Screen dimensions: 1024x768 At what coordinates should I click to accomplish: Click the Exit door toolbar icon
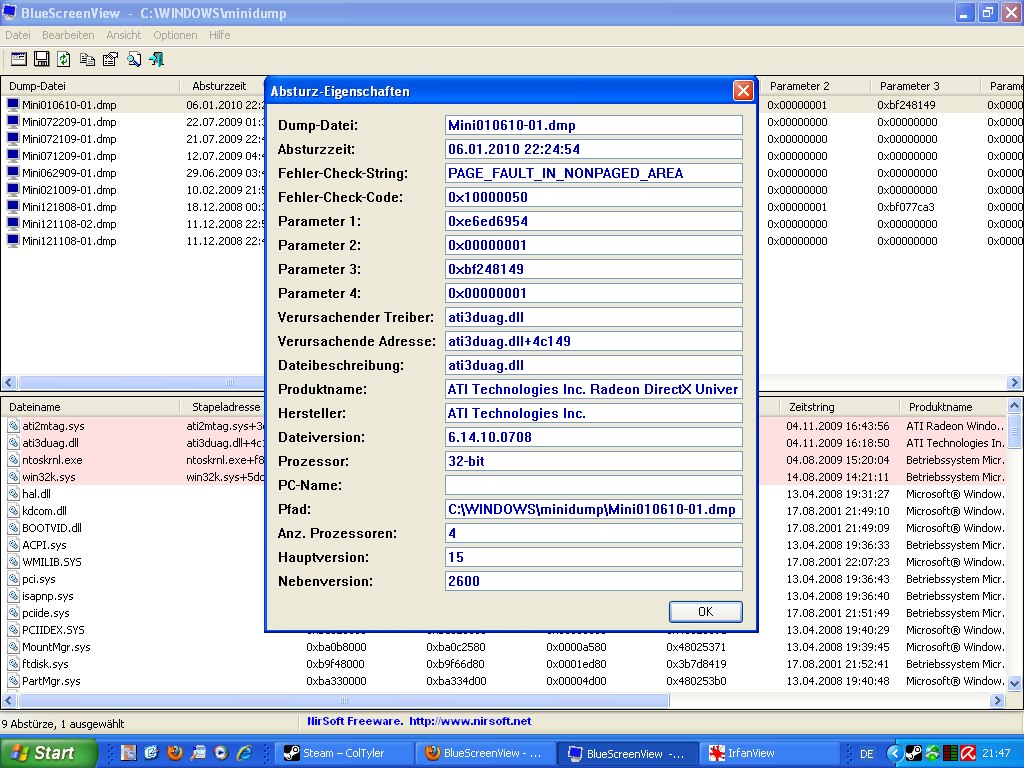click(x=157, y=59)
